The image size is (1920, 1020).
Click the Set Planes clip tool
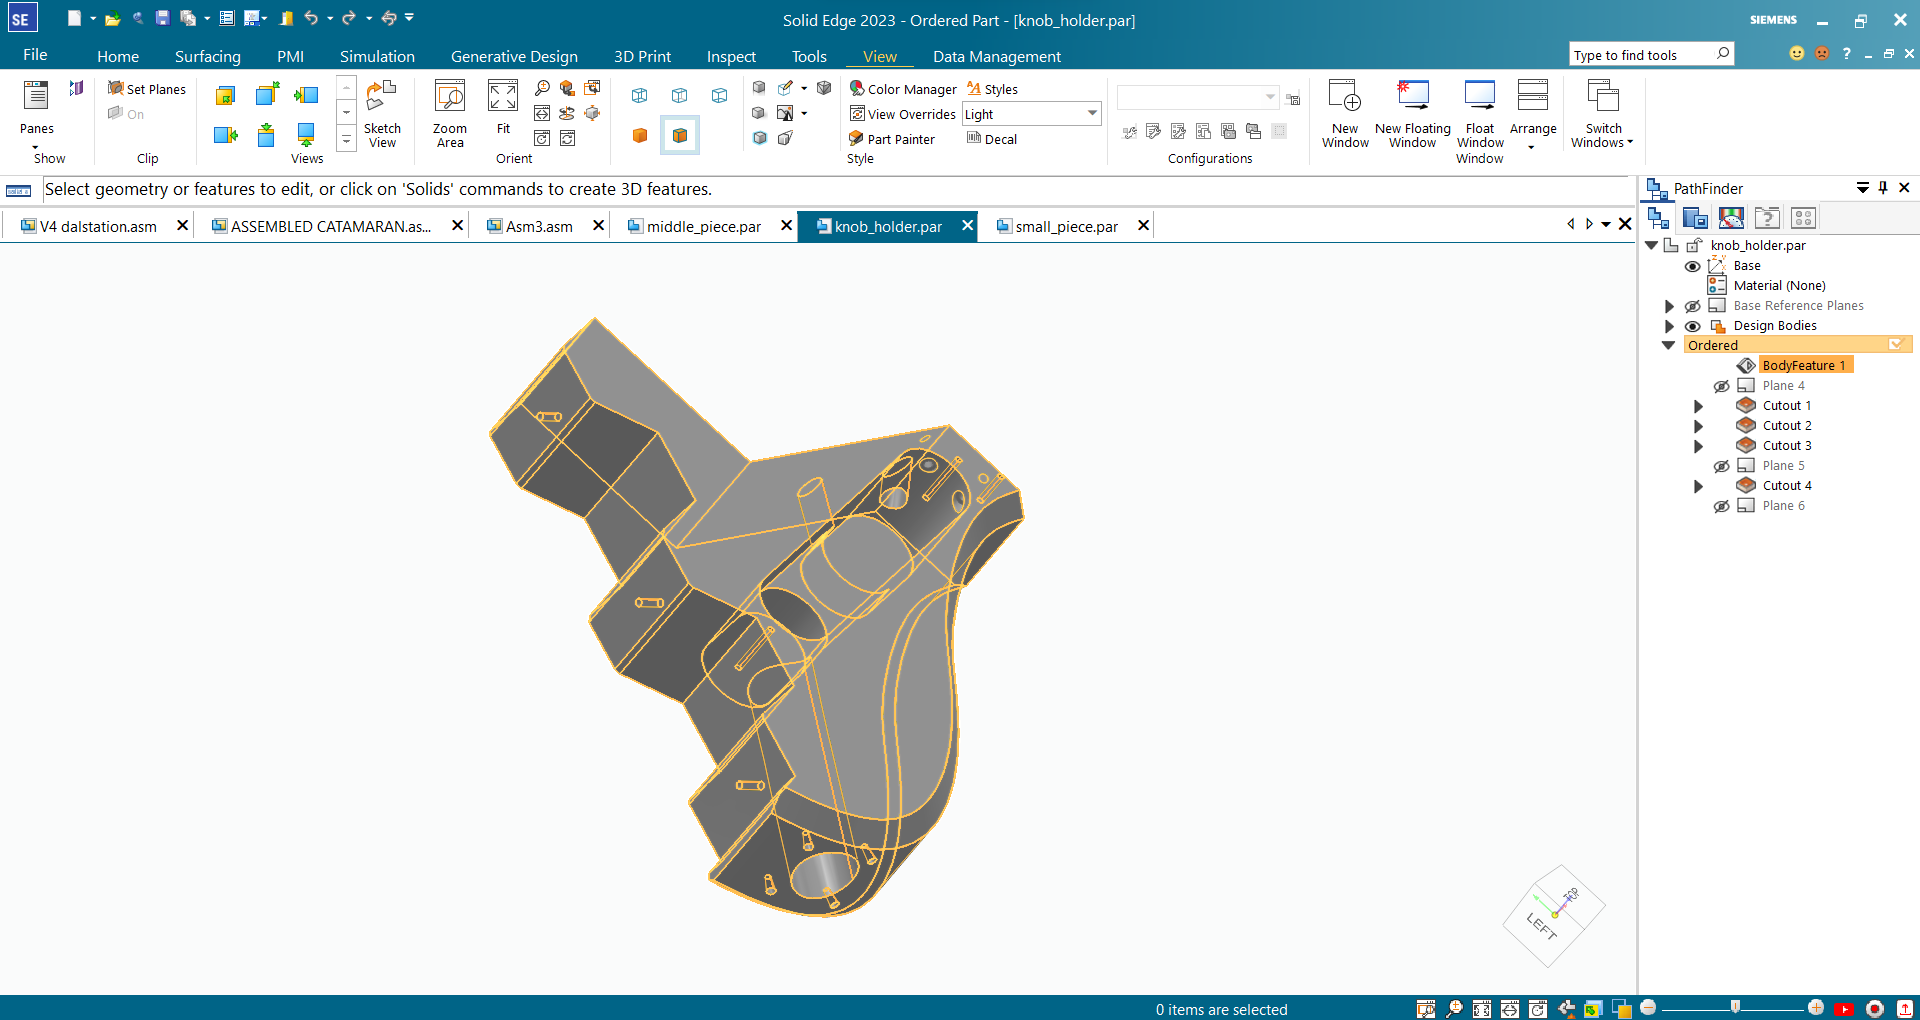[x=147, y=89]
